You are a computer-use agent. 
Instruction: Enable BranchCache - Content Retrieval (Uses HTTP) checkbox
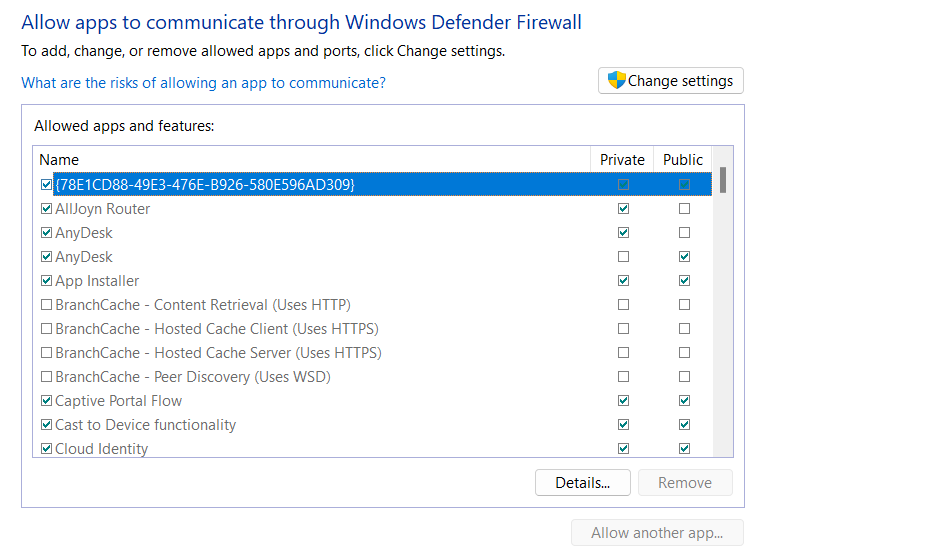click(x=46, y=305)
